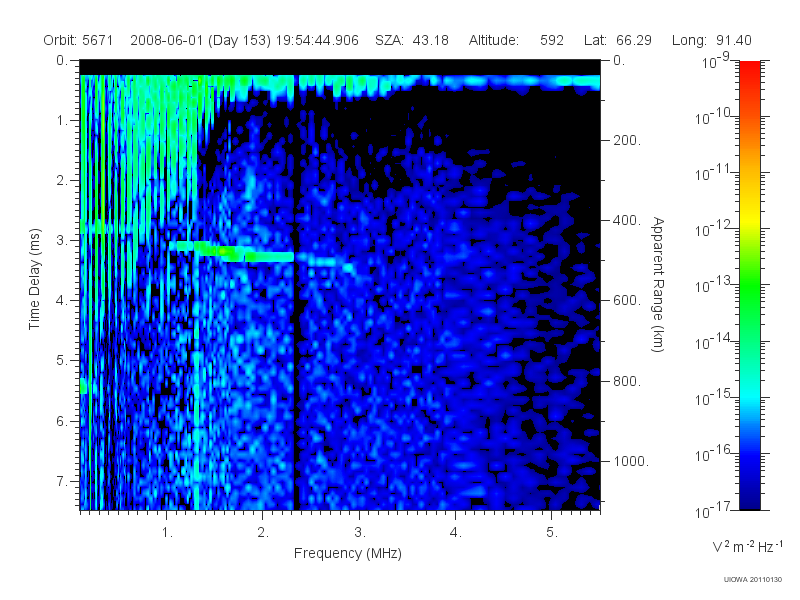Click the 'UIOWA 20110130' credit text
This screenshot has width=800, height=600.
753,580
